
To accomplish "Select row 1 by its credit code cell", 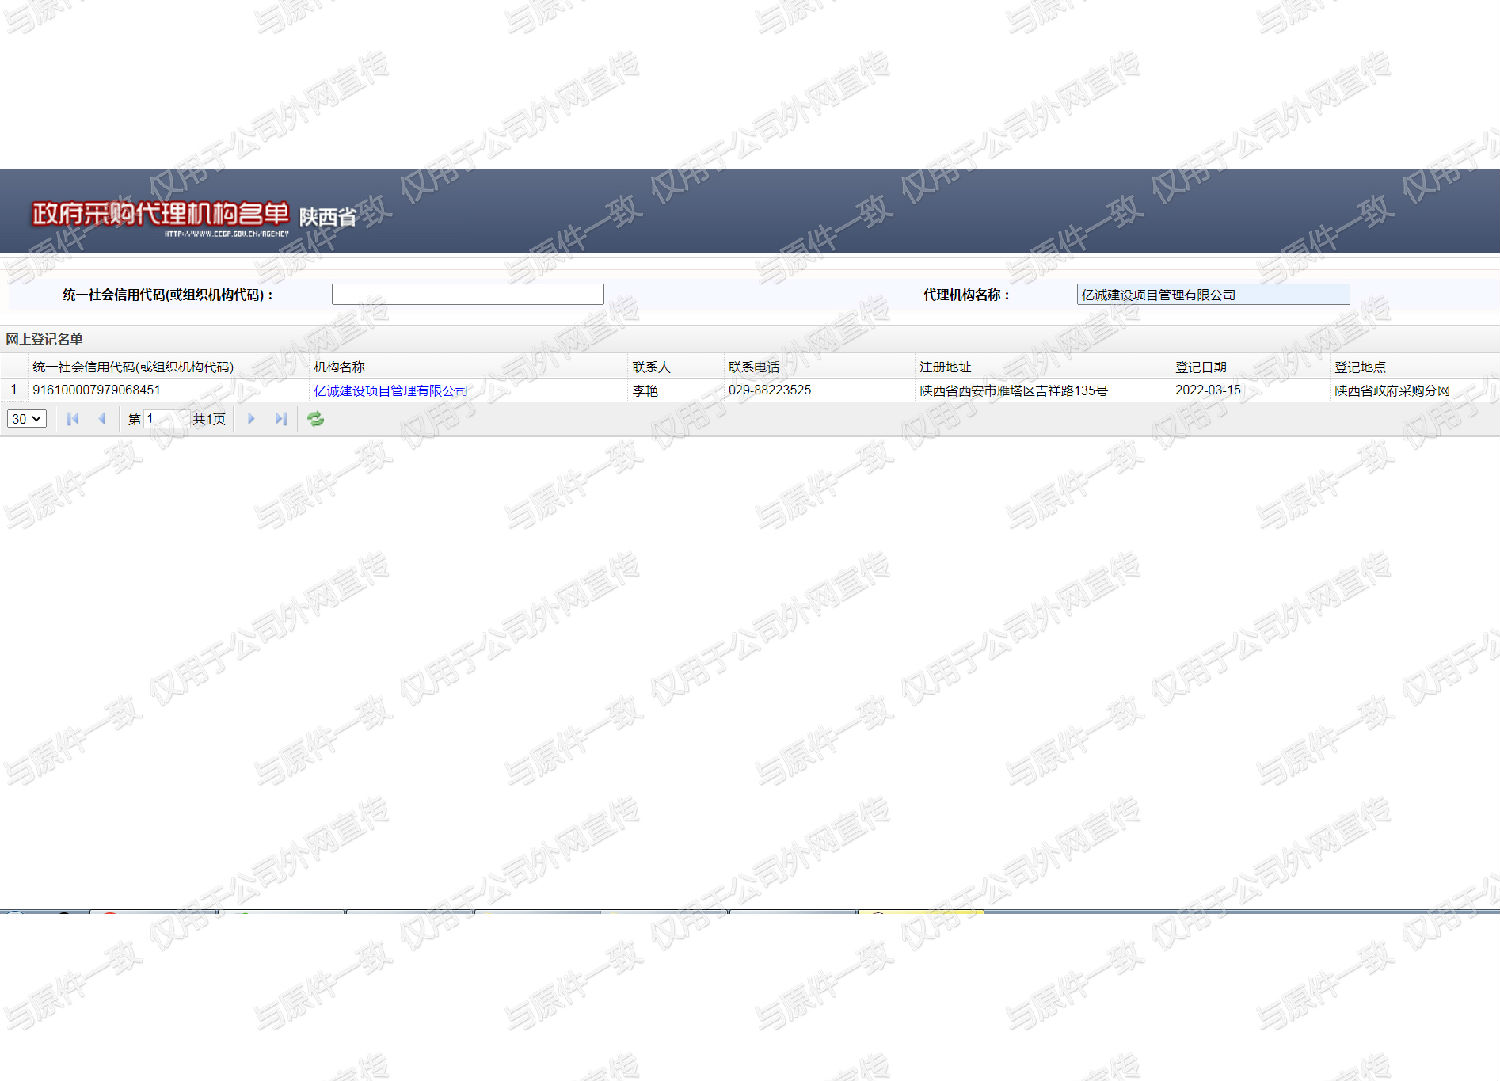I will click(96, 390).
